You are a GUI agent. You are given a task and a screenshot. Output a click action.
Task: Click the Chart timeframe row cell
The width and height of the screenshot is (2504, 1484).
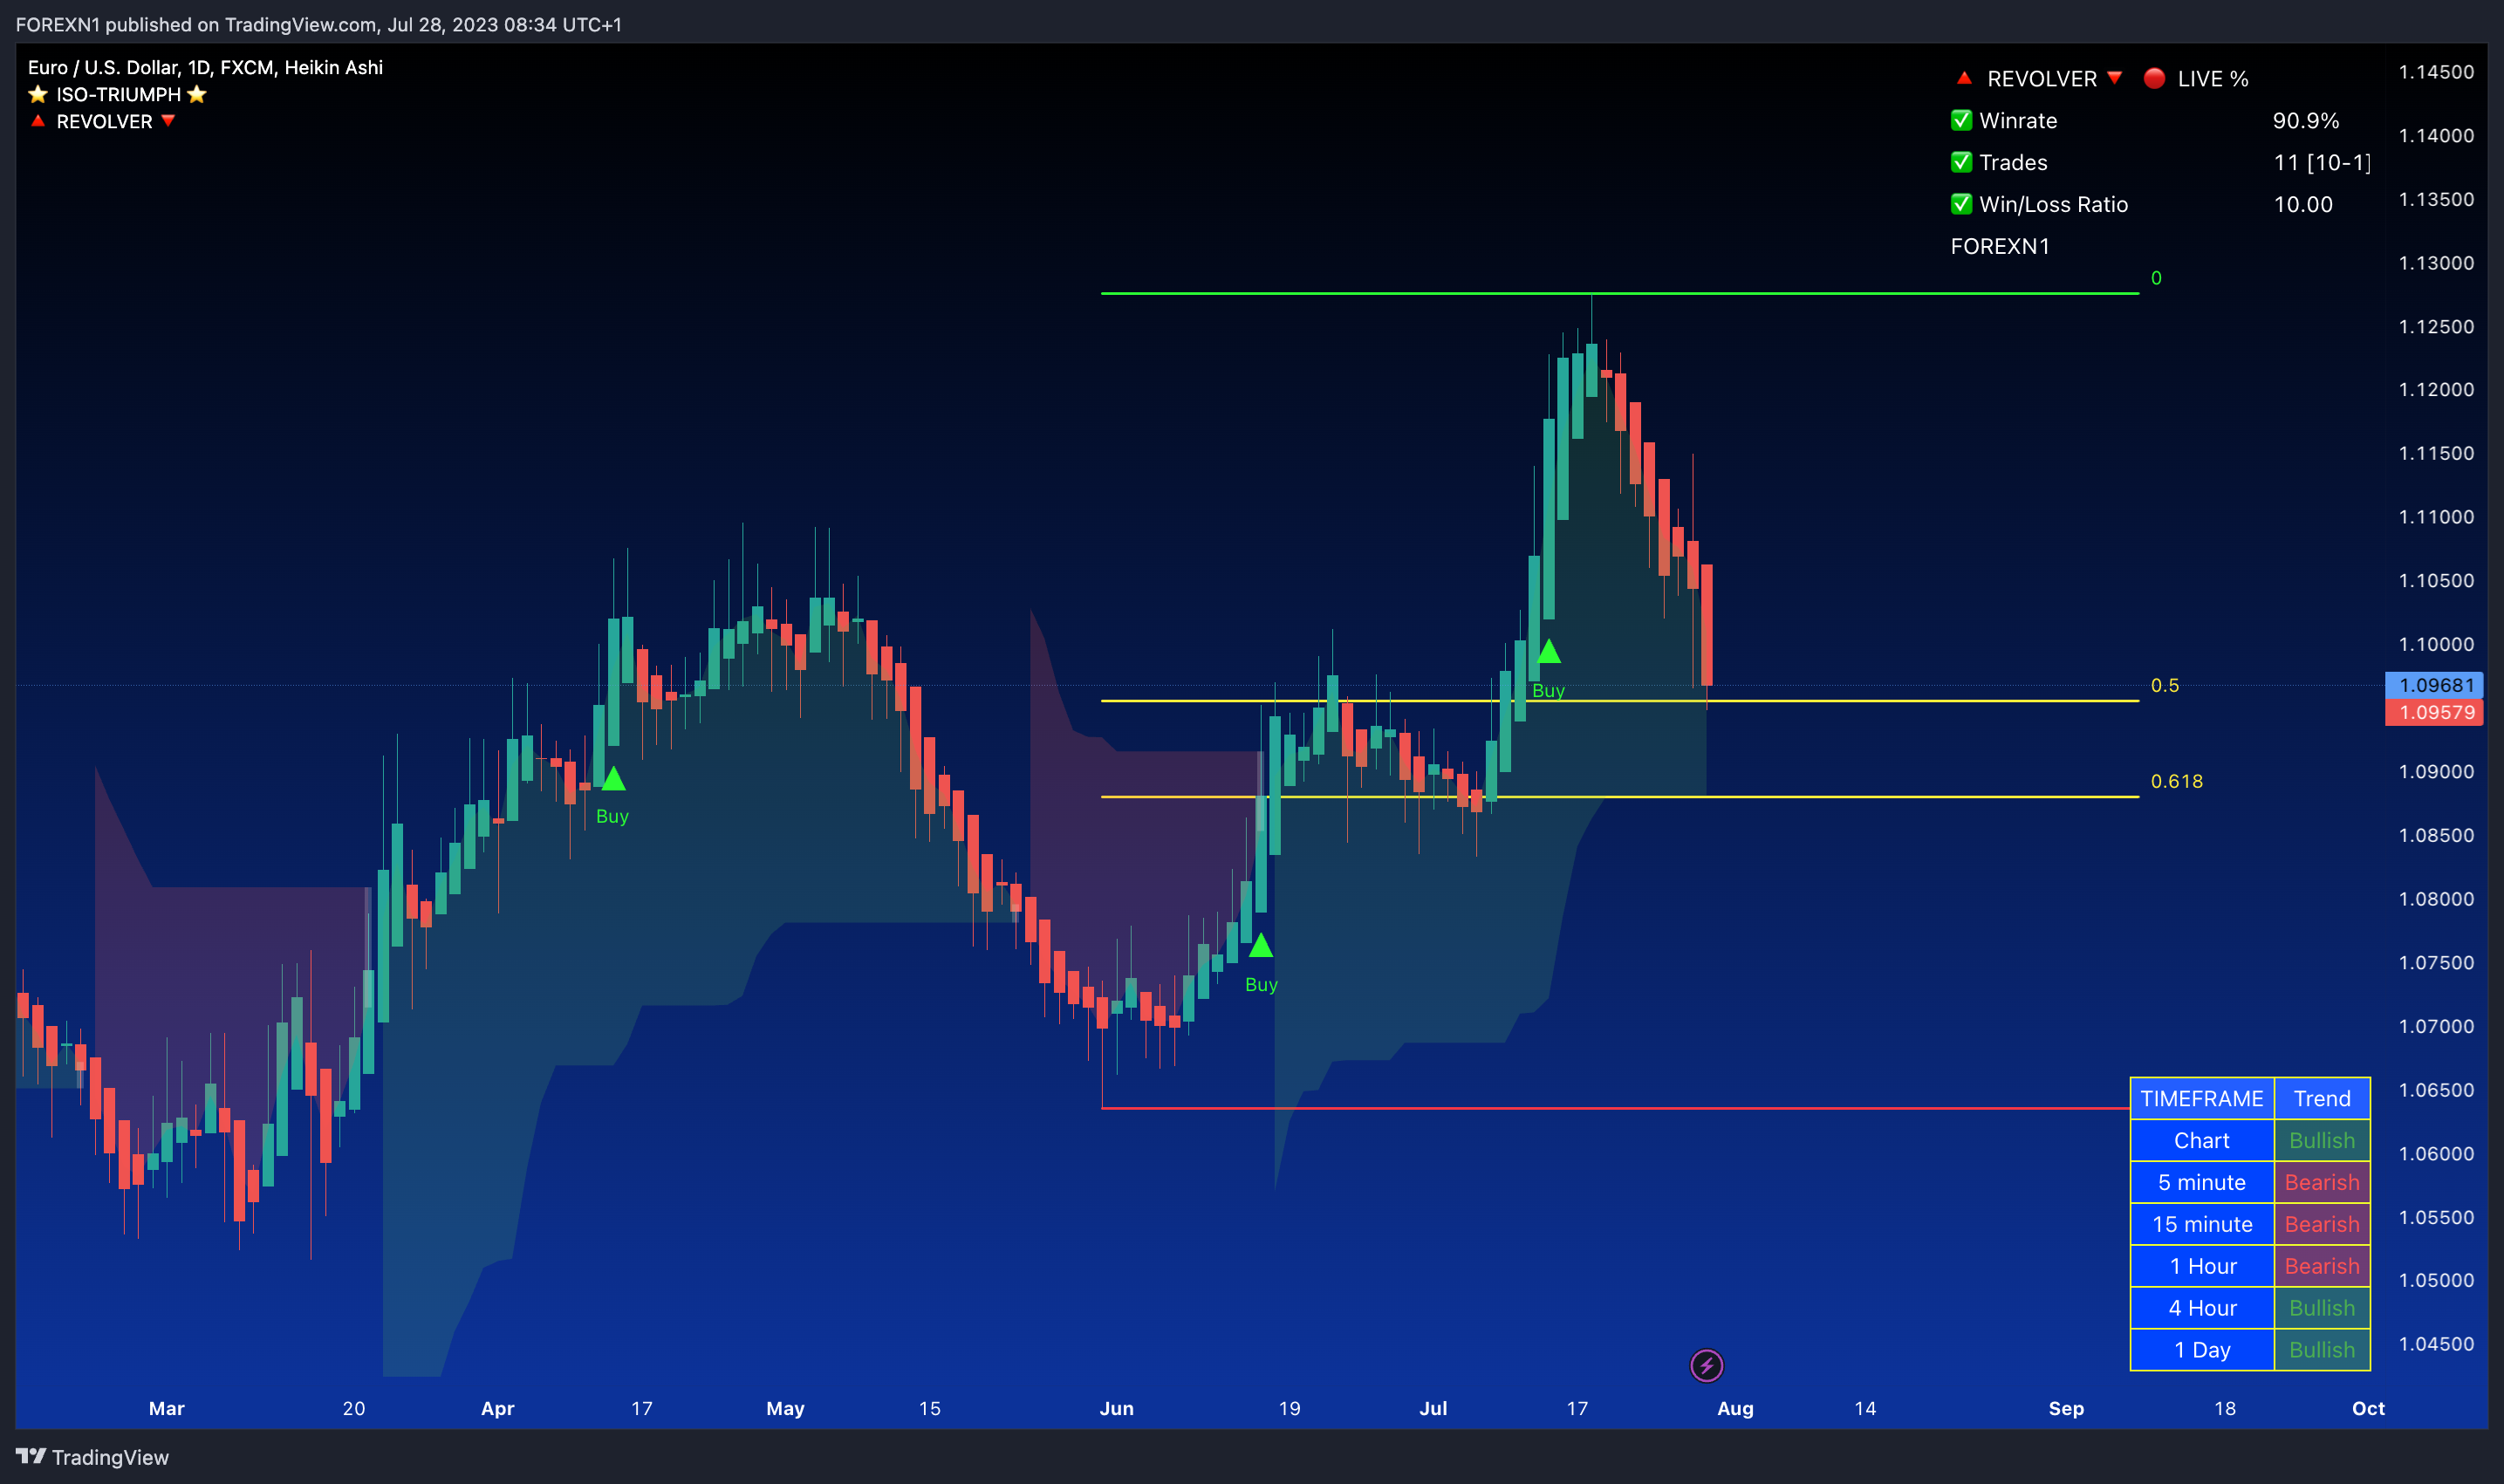tap(2202, 1140)
